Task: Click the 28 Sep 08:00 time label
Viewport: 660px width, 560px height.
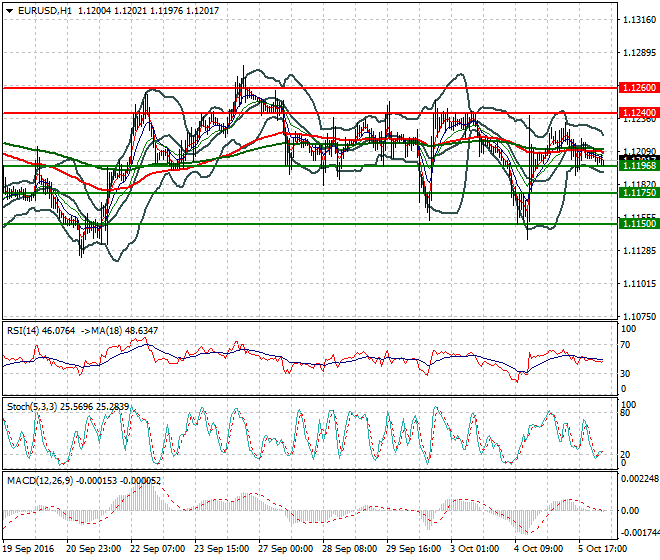Action: coord(350,549)
